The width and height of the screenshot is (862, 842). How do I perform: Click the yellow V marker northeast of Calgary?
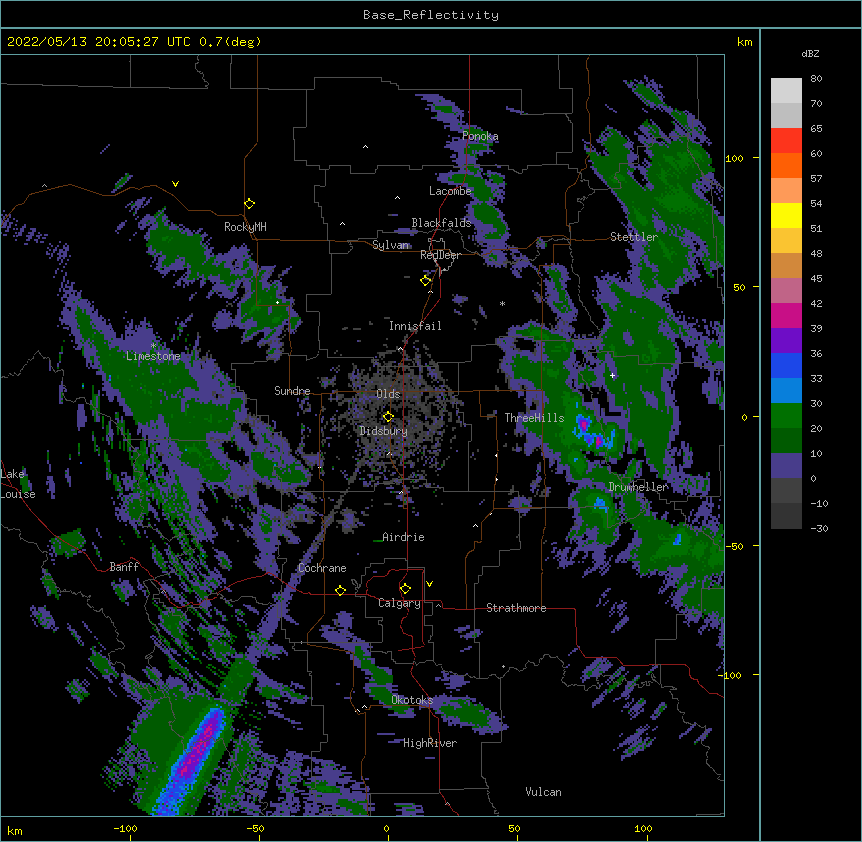(429, 584)
